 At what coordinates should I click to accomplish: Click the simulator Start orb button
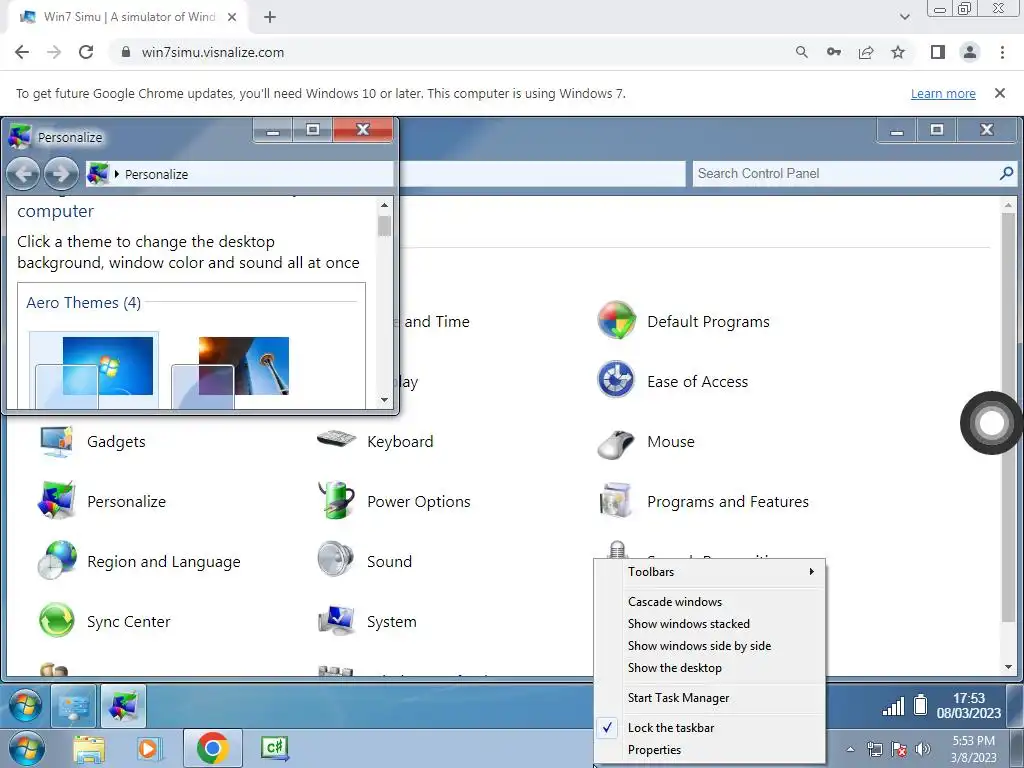coord(25,706)
